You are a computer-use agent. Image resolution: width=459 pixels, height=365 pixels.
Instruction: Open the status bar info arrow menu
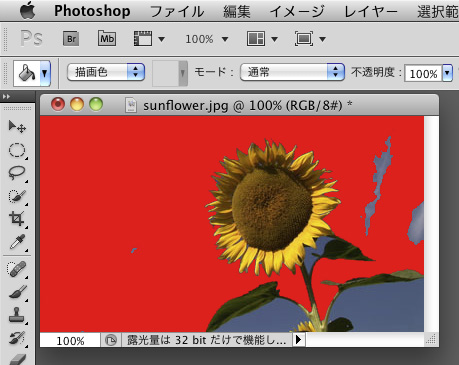click(x=299, y=340)
